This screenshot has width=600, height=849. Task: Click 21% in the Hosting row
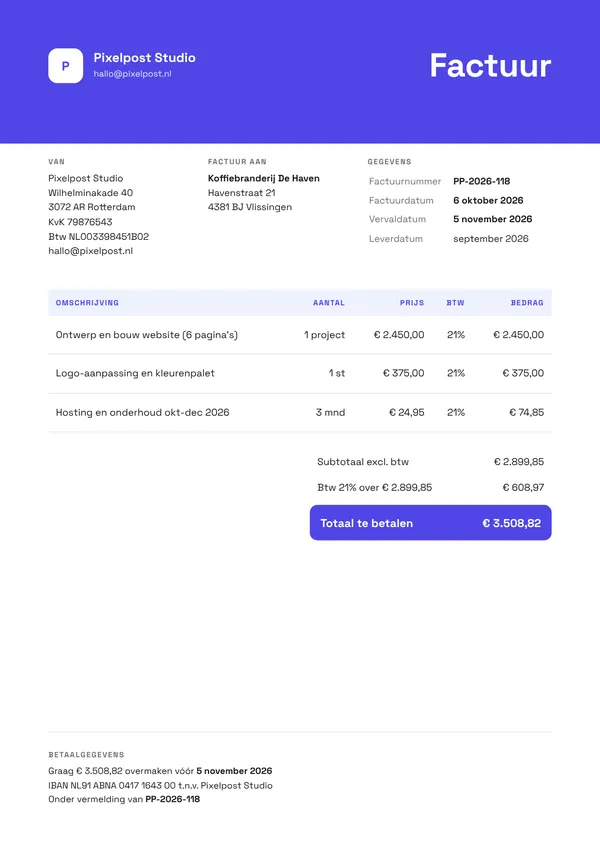pos(456,413)
